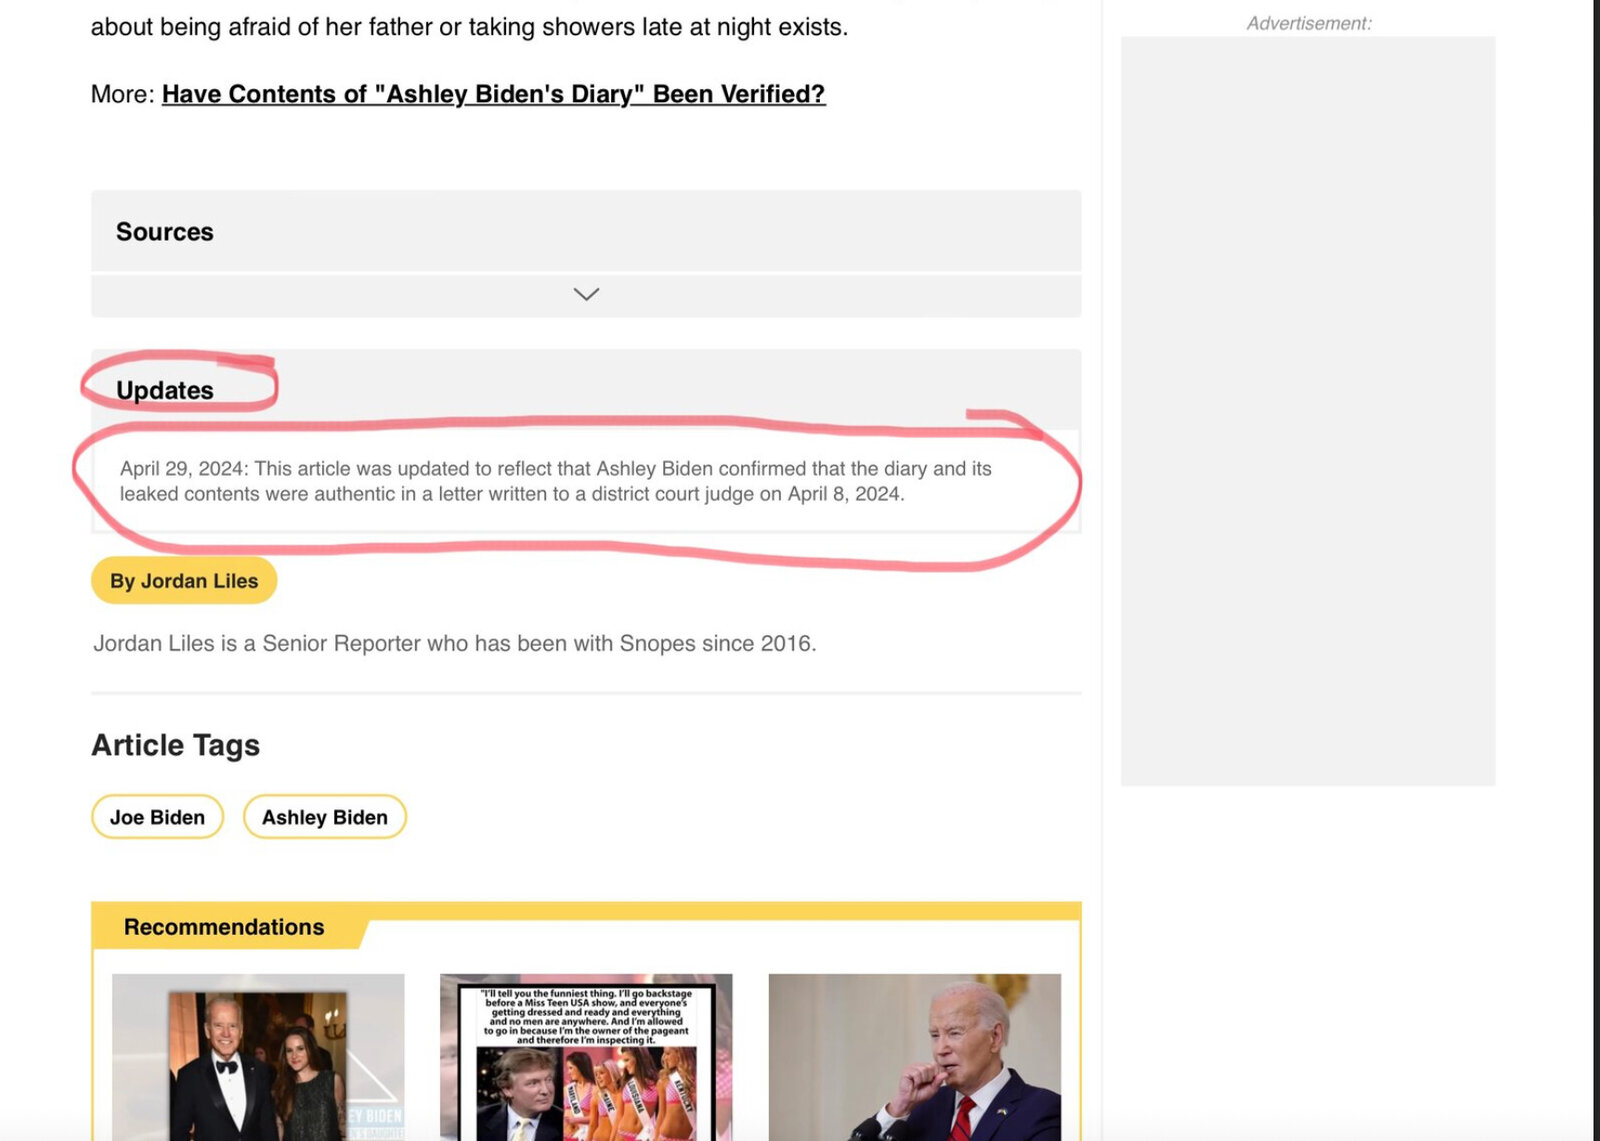Select the Joe Biden article tag
Image resolution: width=1600 pixels, height=1141 pixels.
pyautogui.click(x=157, y=817)
